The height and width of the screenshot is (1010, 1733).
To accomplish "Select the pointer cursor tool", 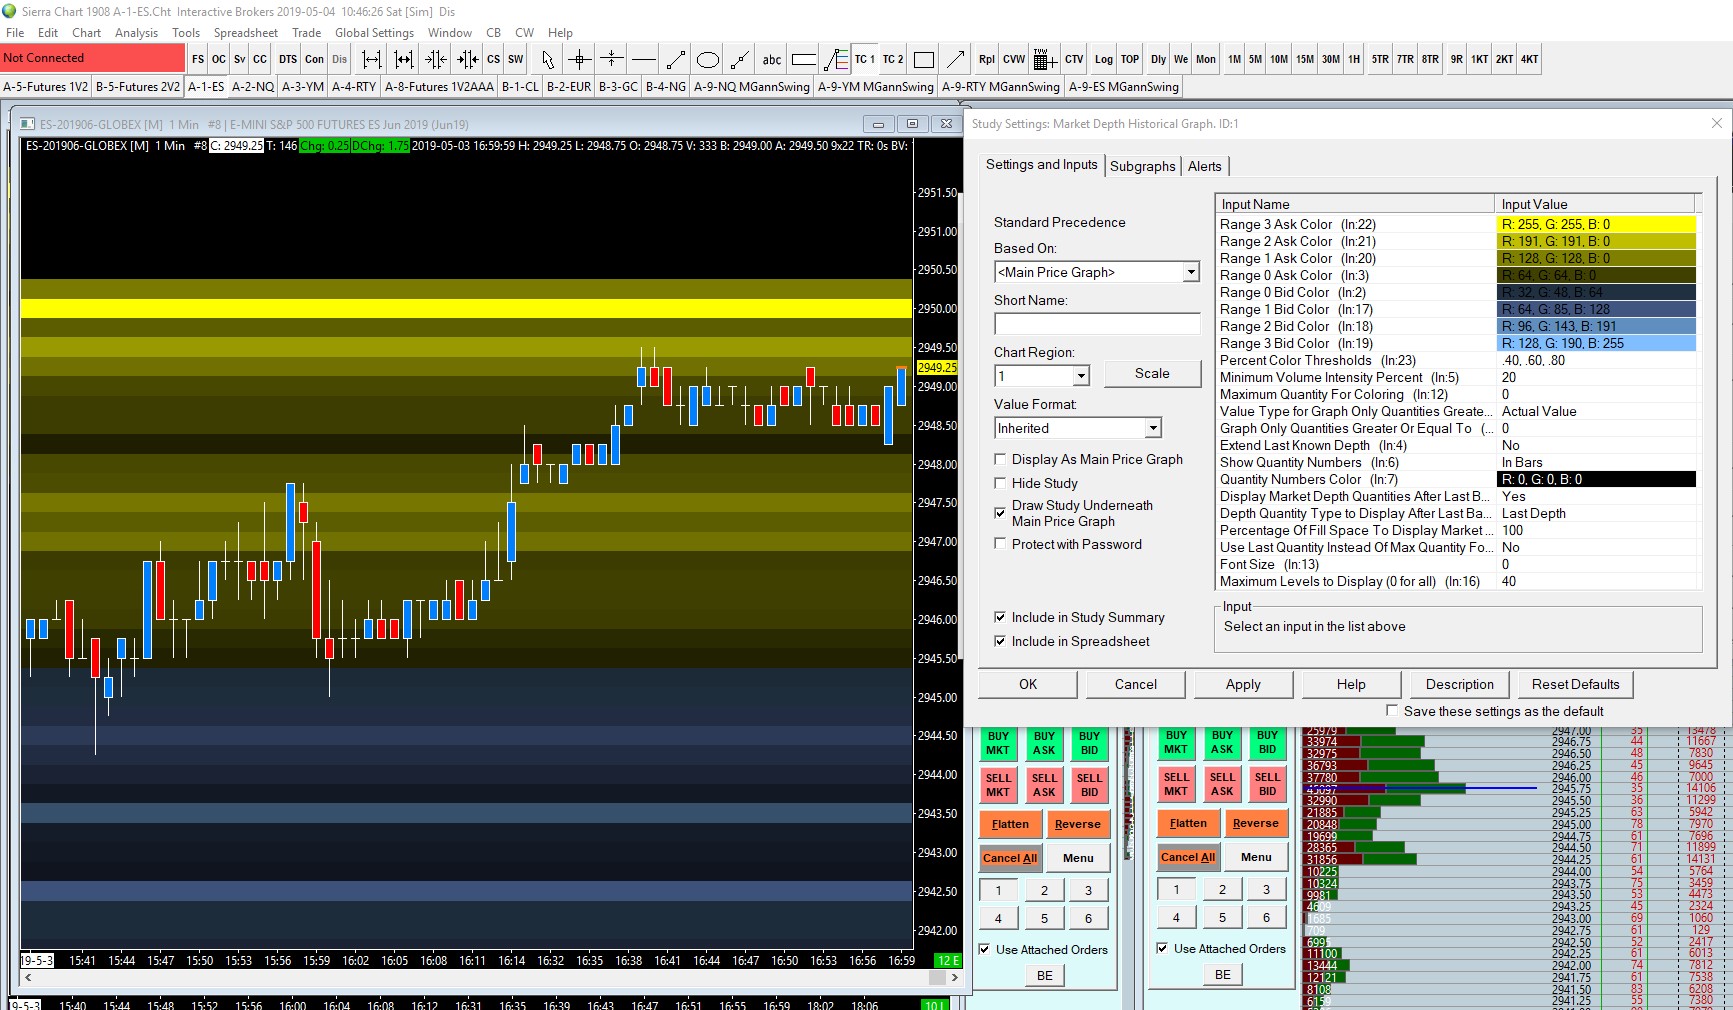I will [547, 60].
